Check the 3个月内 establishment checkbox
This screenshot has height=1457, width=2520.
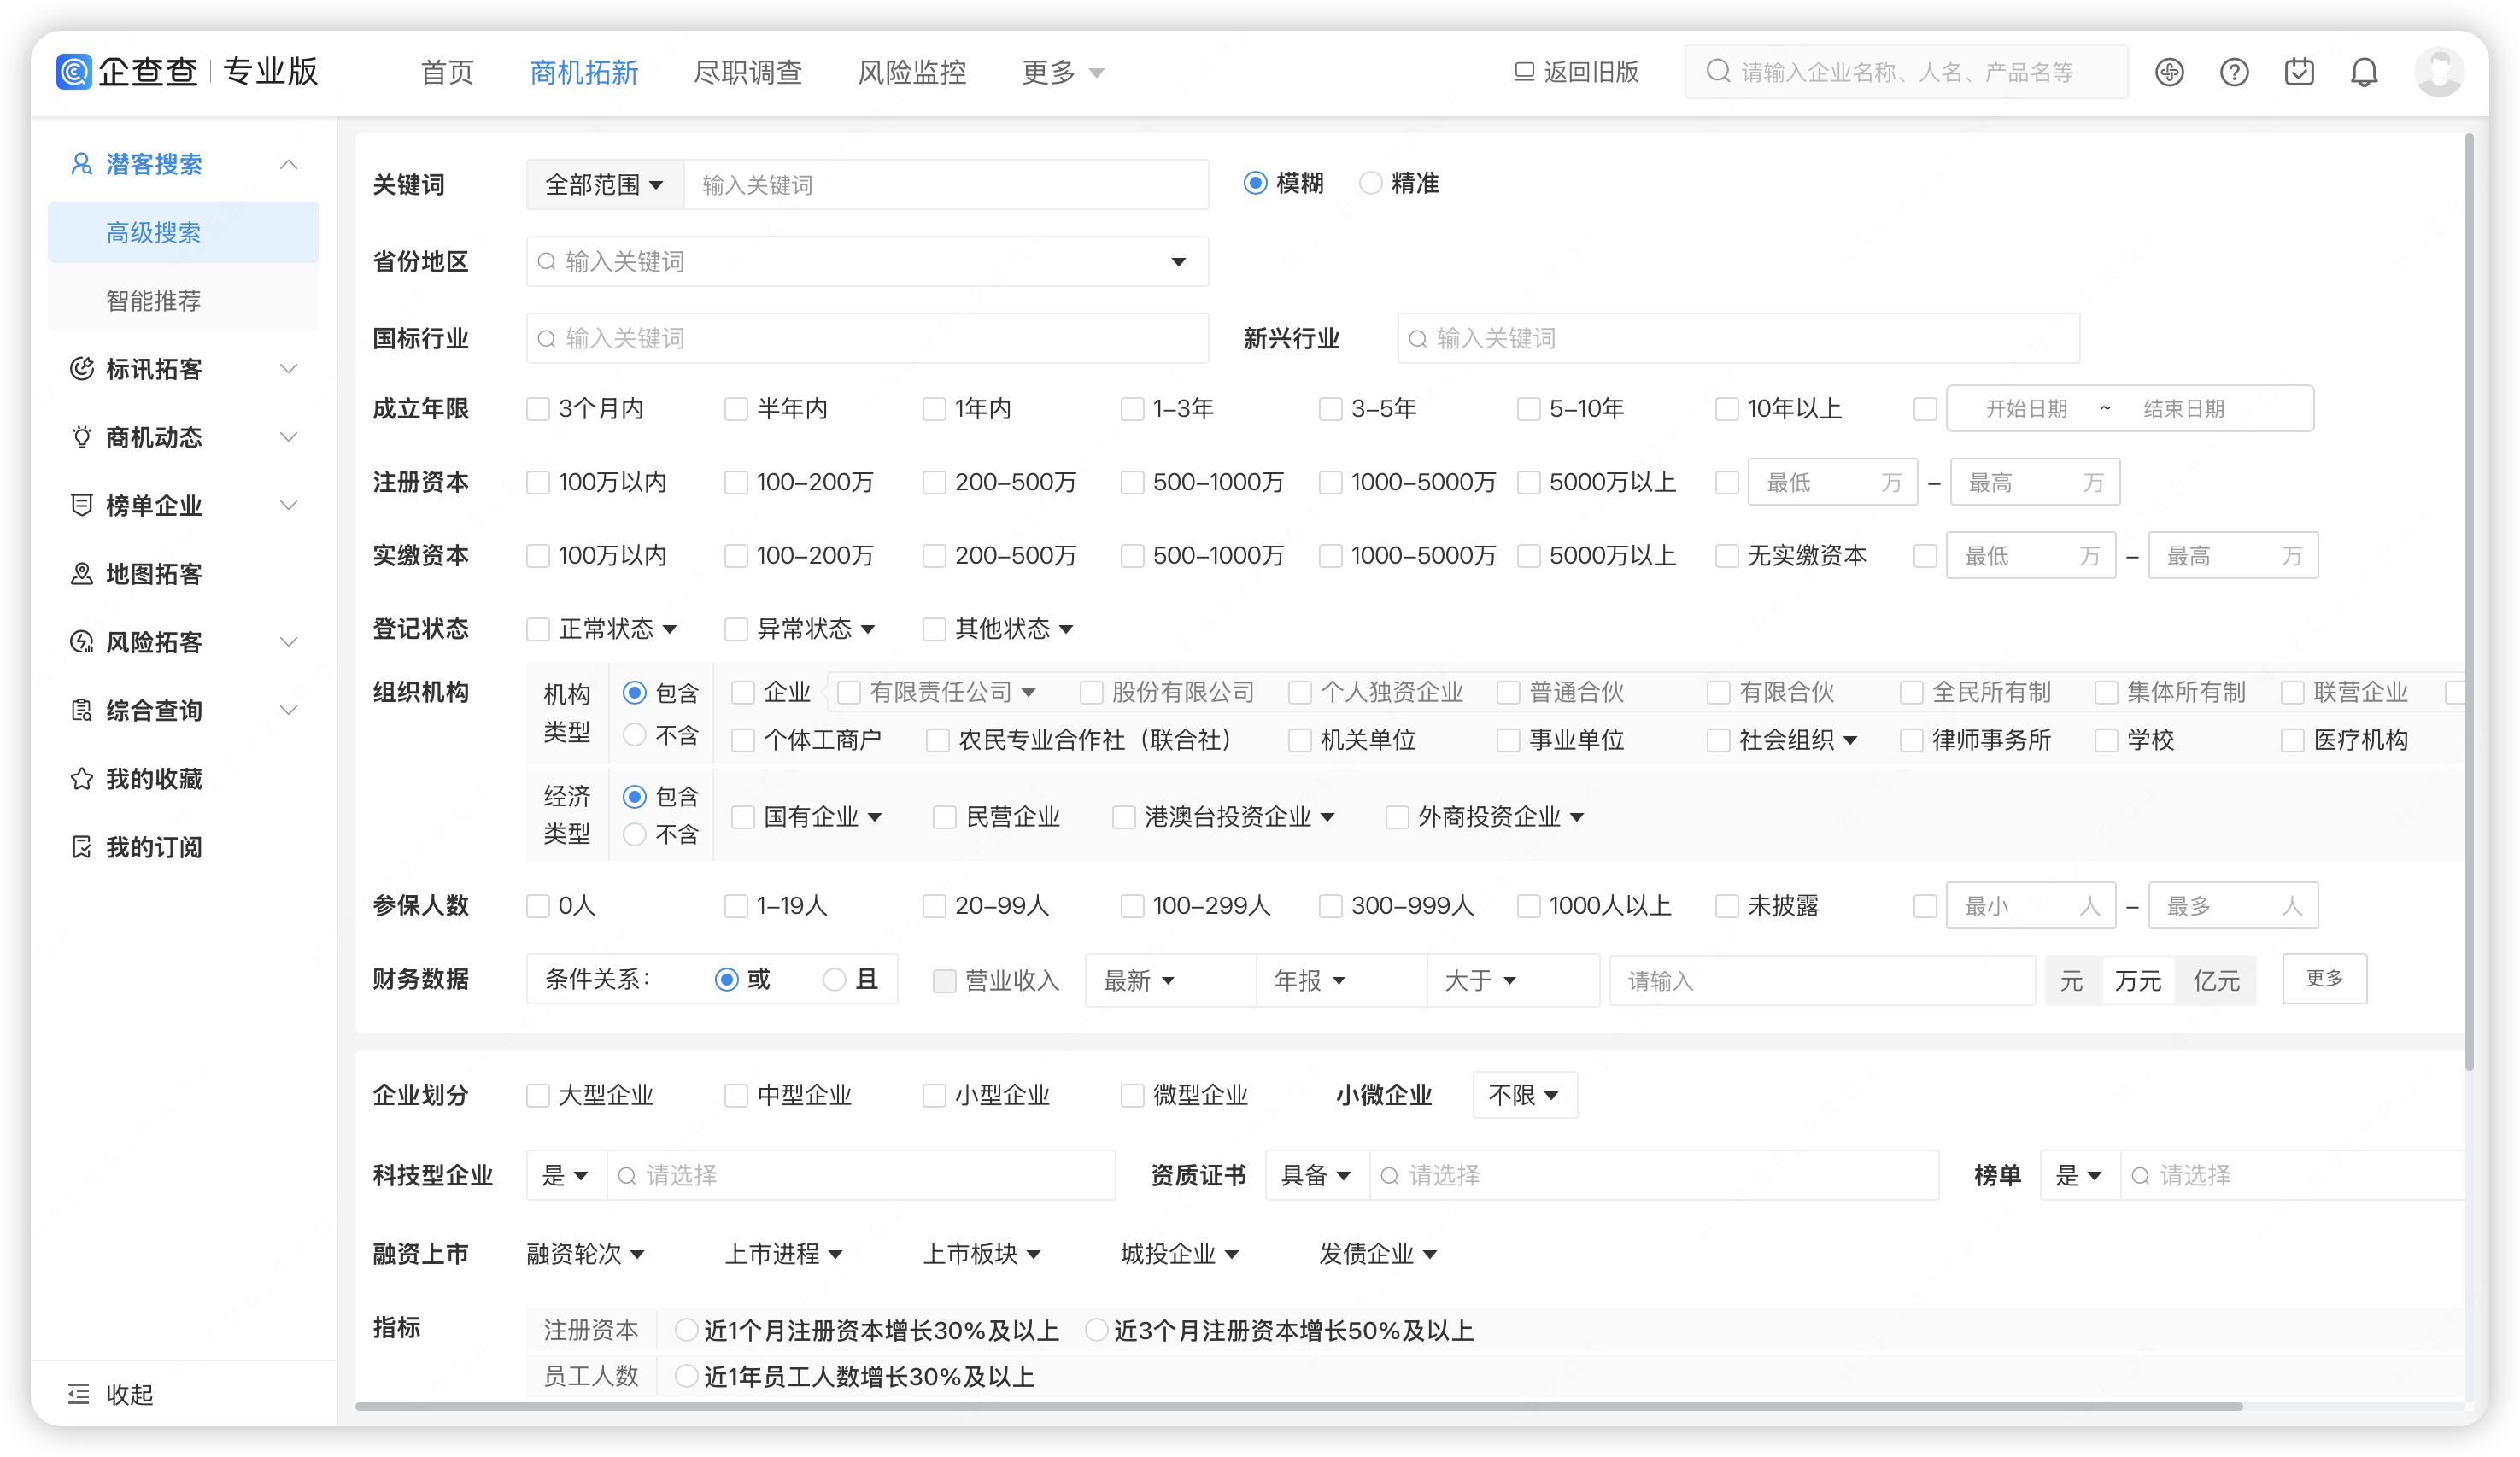pos(538,409)
